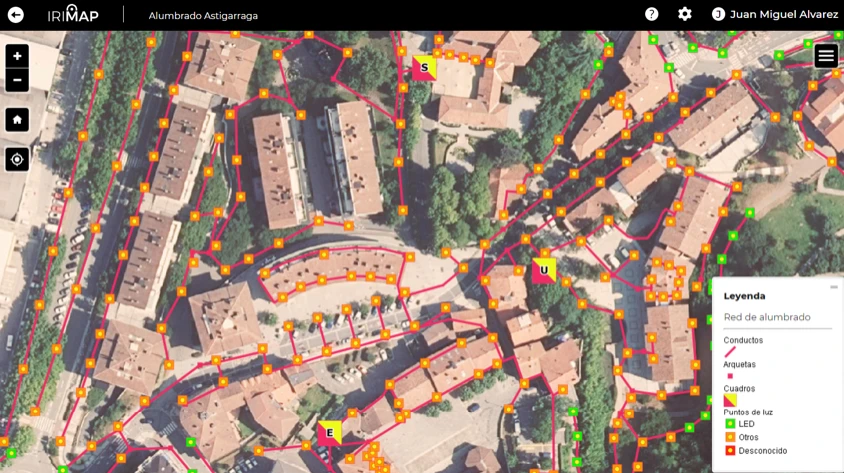Click the Cuadros legend label
The width and height of the screenshot is (844, 473).
coord(739,389)
